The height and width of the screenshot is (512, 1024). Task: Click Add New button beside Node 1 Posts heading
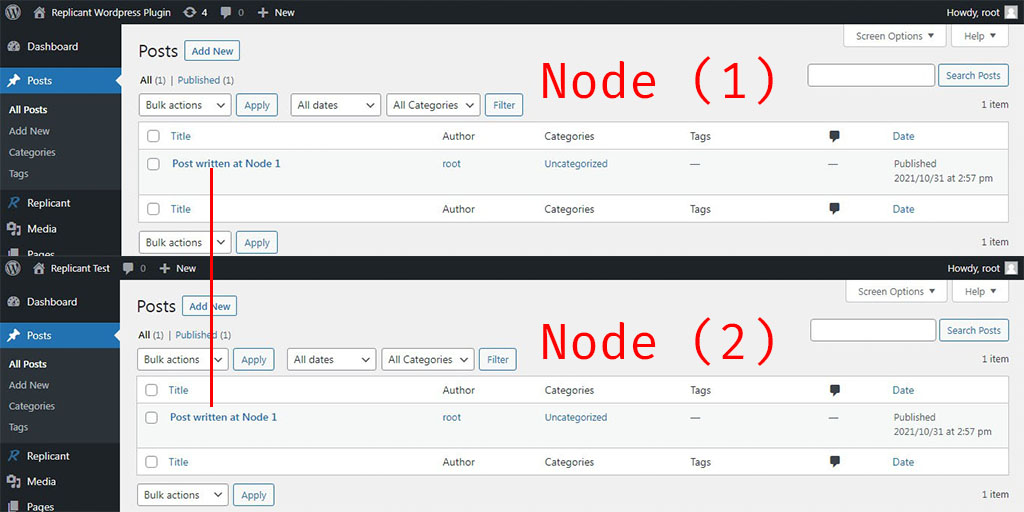pyautogui.click(x=212, y=51)
